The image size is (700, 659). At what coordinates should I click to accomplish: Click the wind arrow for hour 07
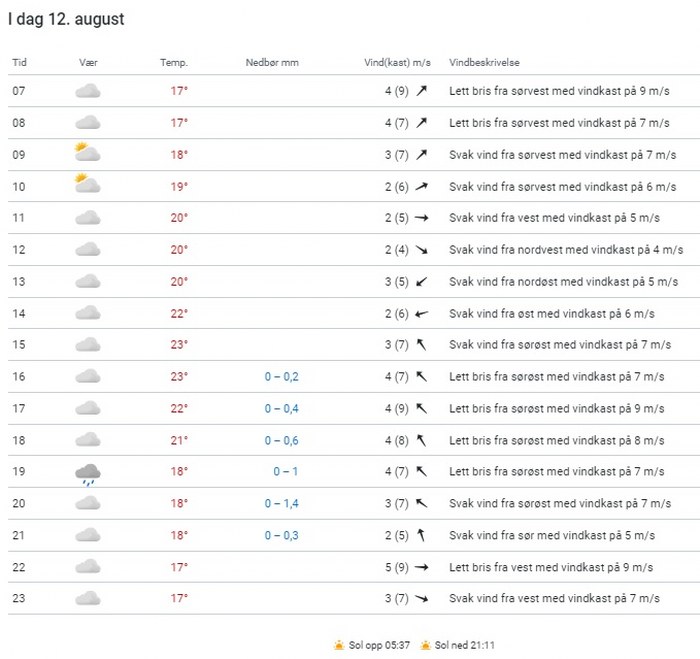pyautogui.click(x=422, y=91)
